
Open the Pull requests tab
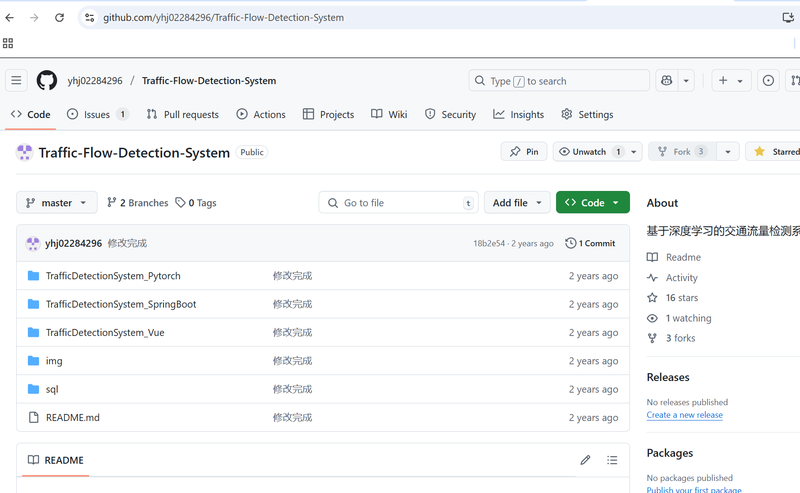(x=183, y=114)
